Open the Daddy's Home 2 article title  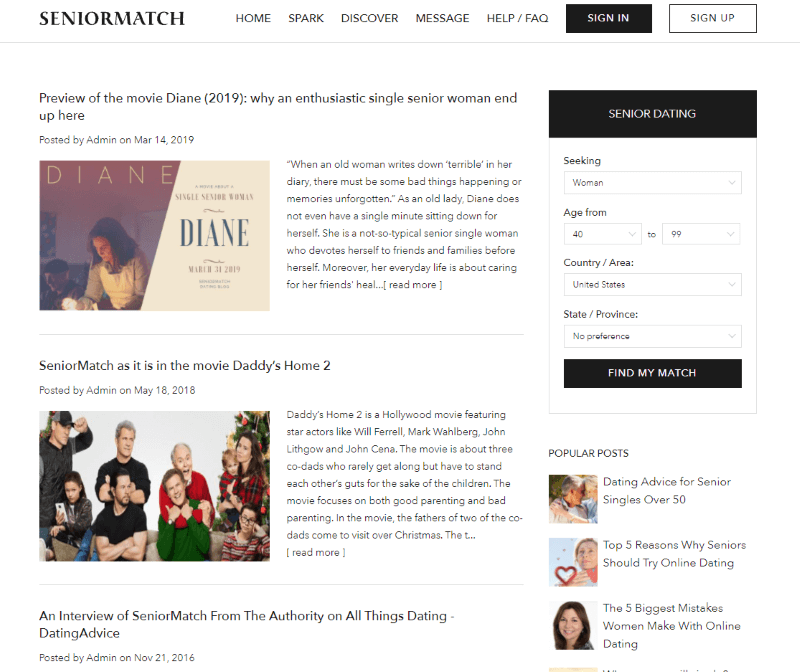(185, 366)
